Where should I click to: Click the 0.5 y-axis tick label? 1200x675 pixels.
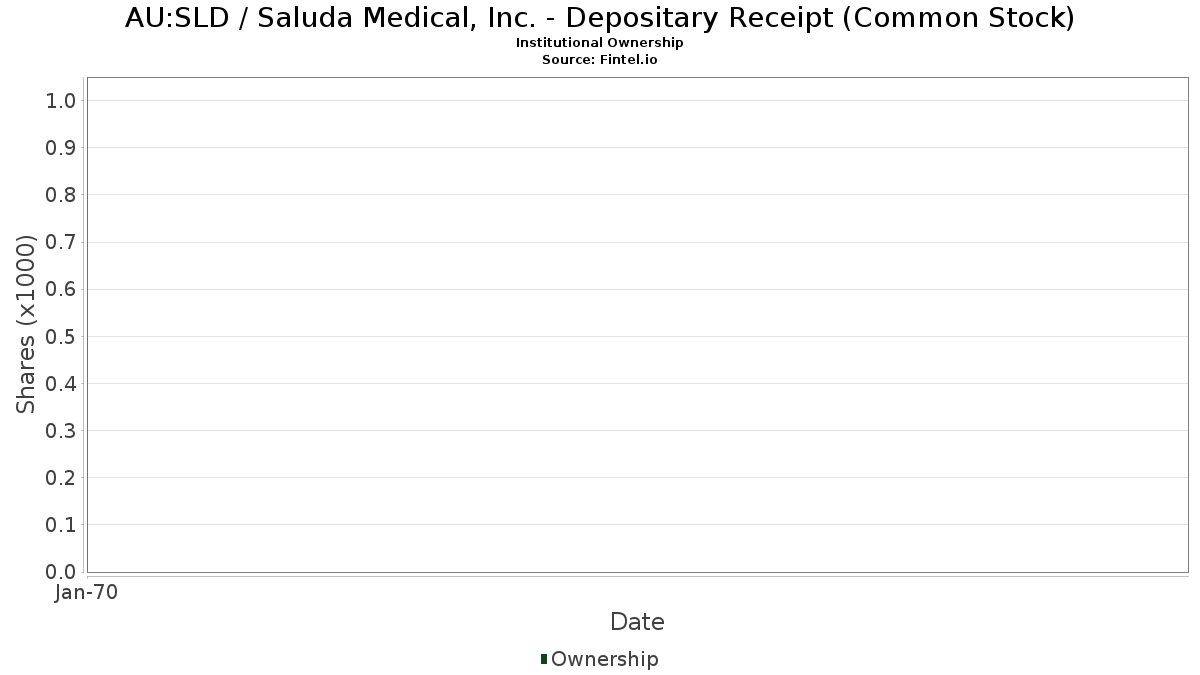pos(62,336)
